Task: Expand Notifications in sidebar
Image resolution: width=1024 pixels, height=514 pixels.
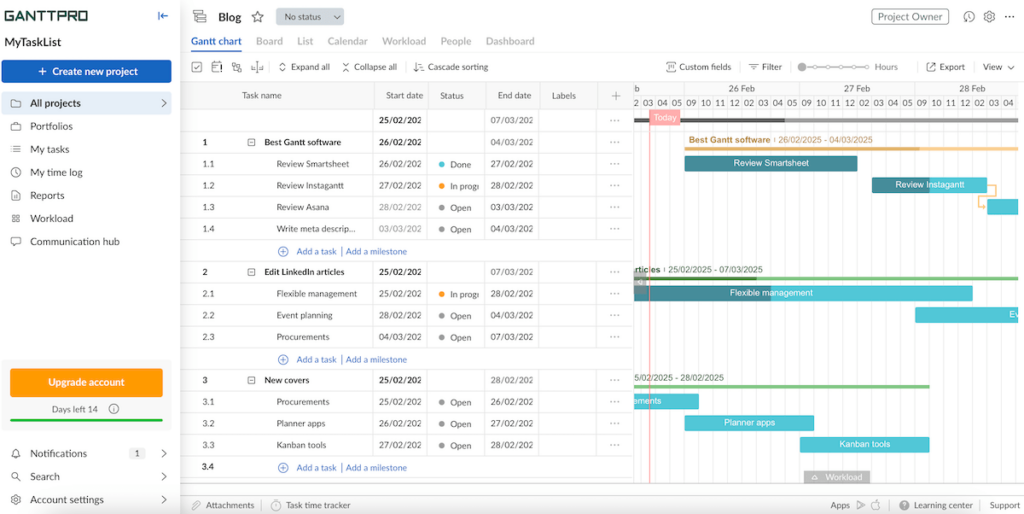Action: click(163, 453)
